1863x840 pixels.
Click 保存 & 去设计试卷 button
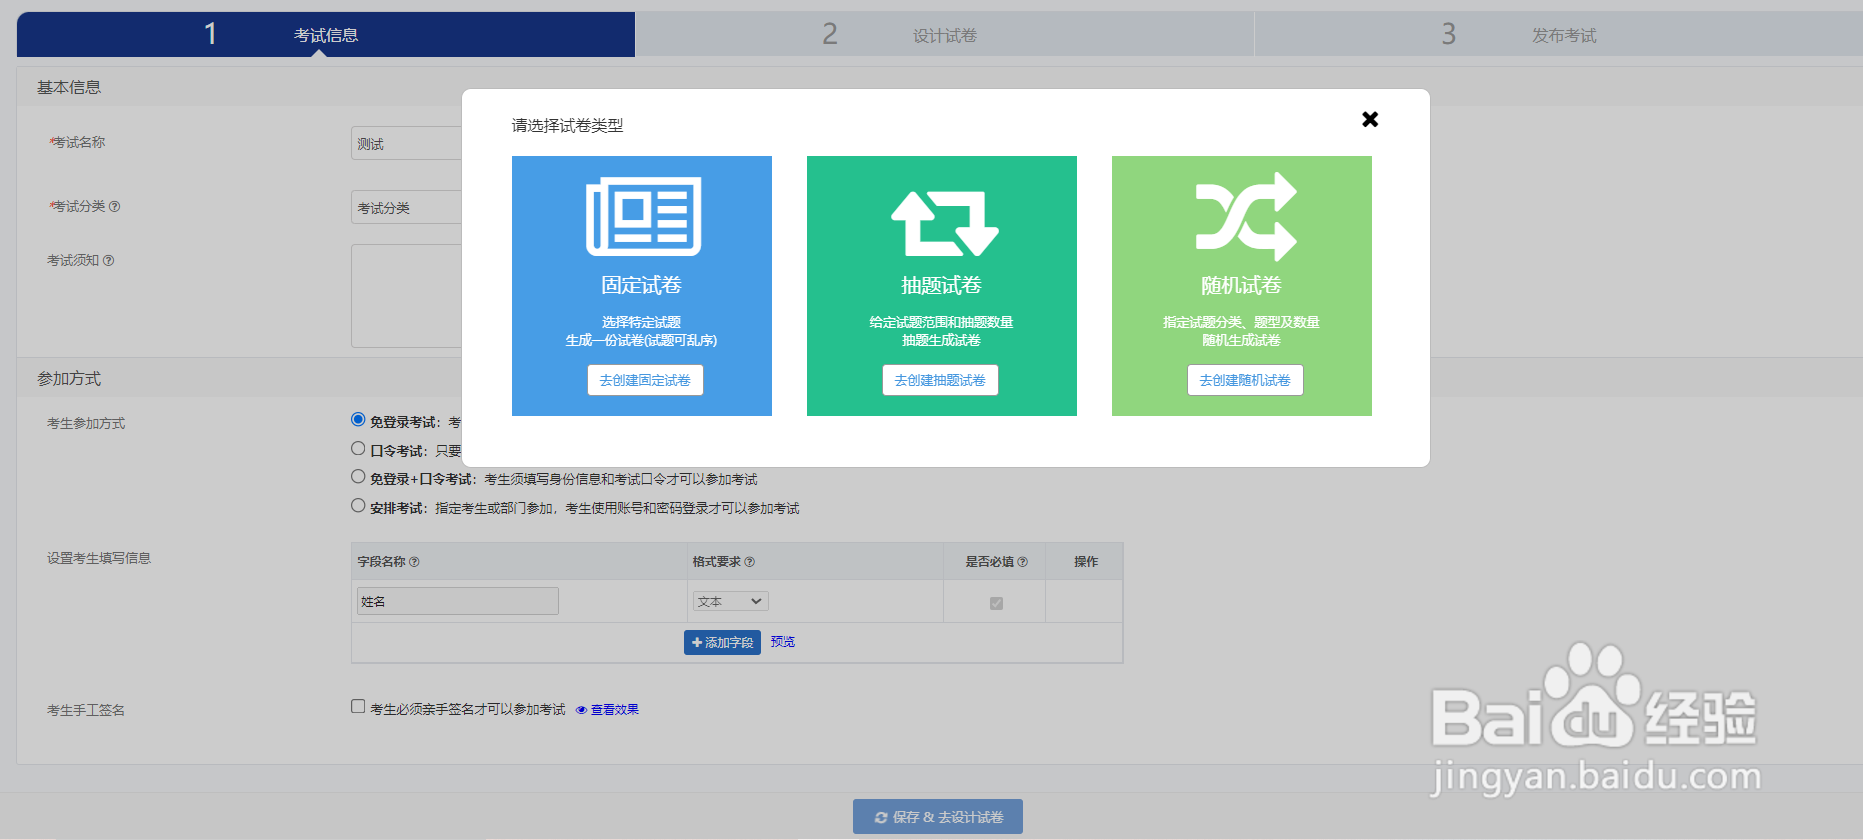(x=938, y=817)
